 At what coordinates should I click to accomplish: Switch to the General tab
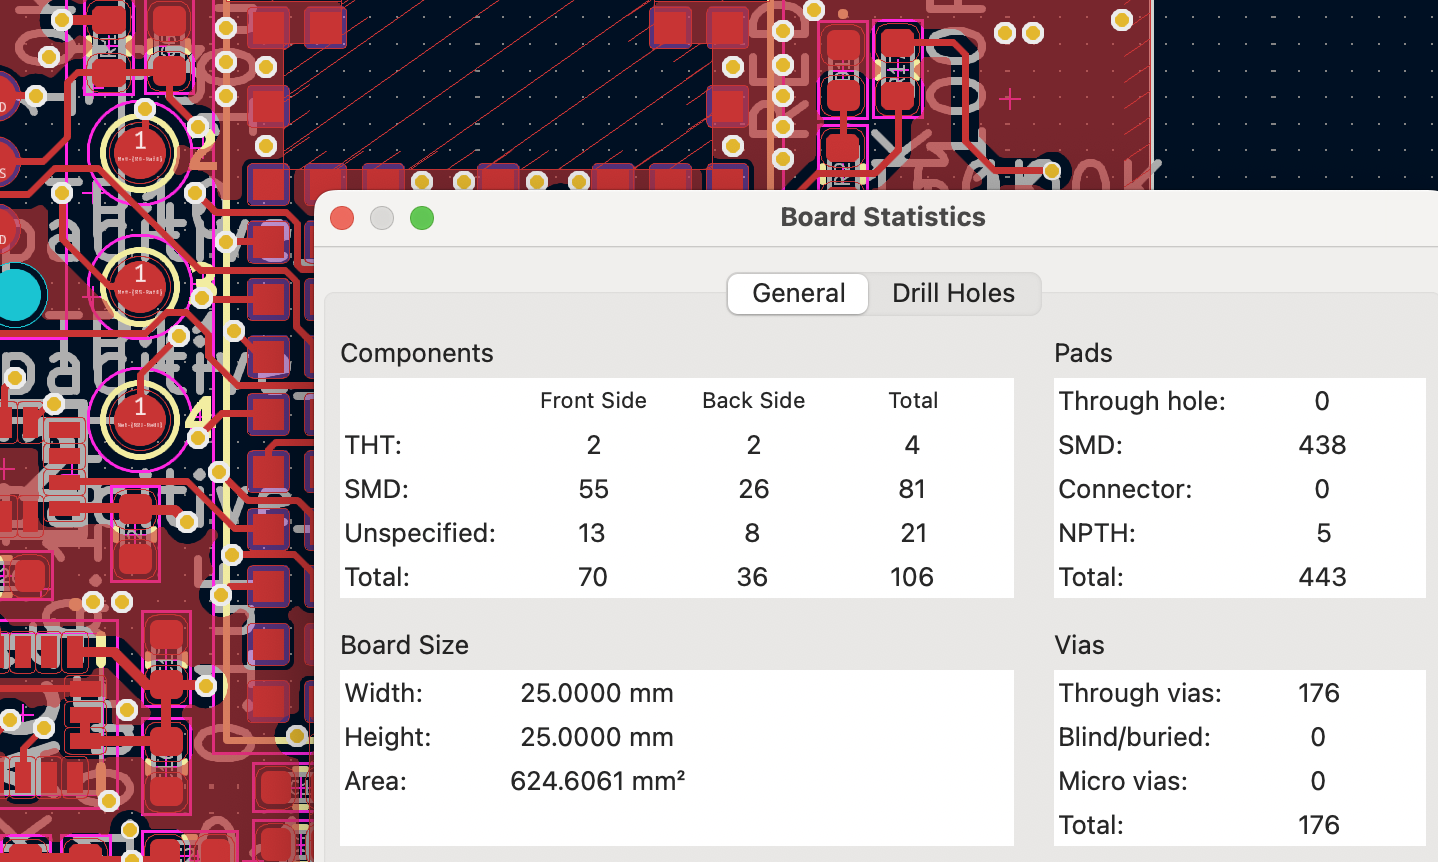click(798, 293)
